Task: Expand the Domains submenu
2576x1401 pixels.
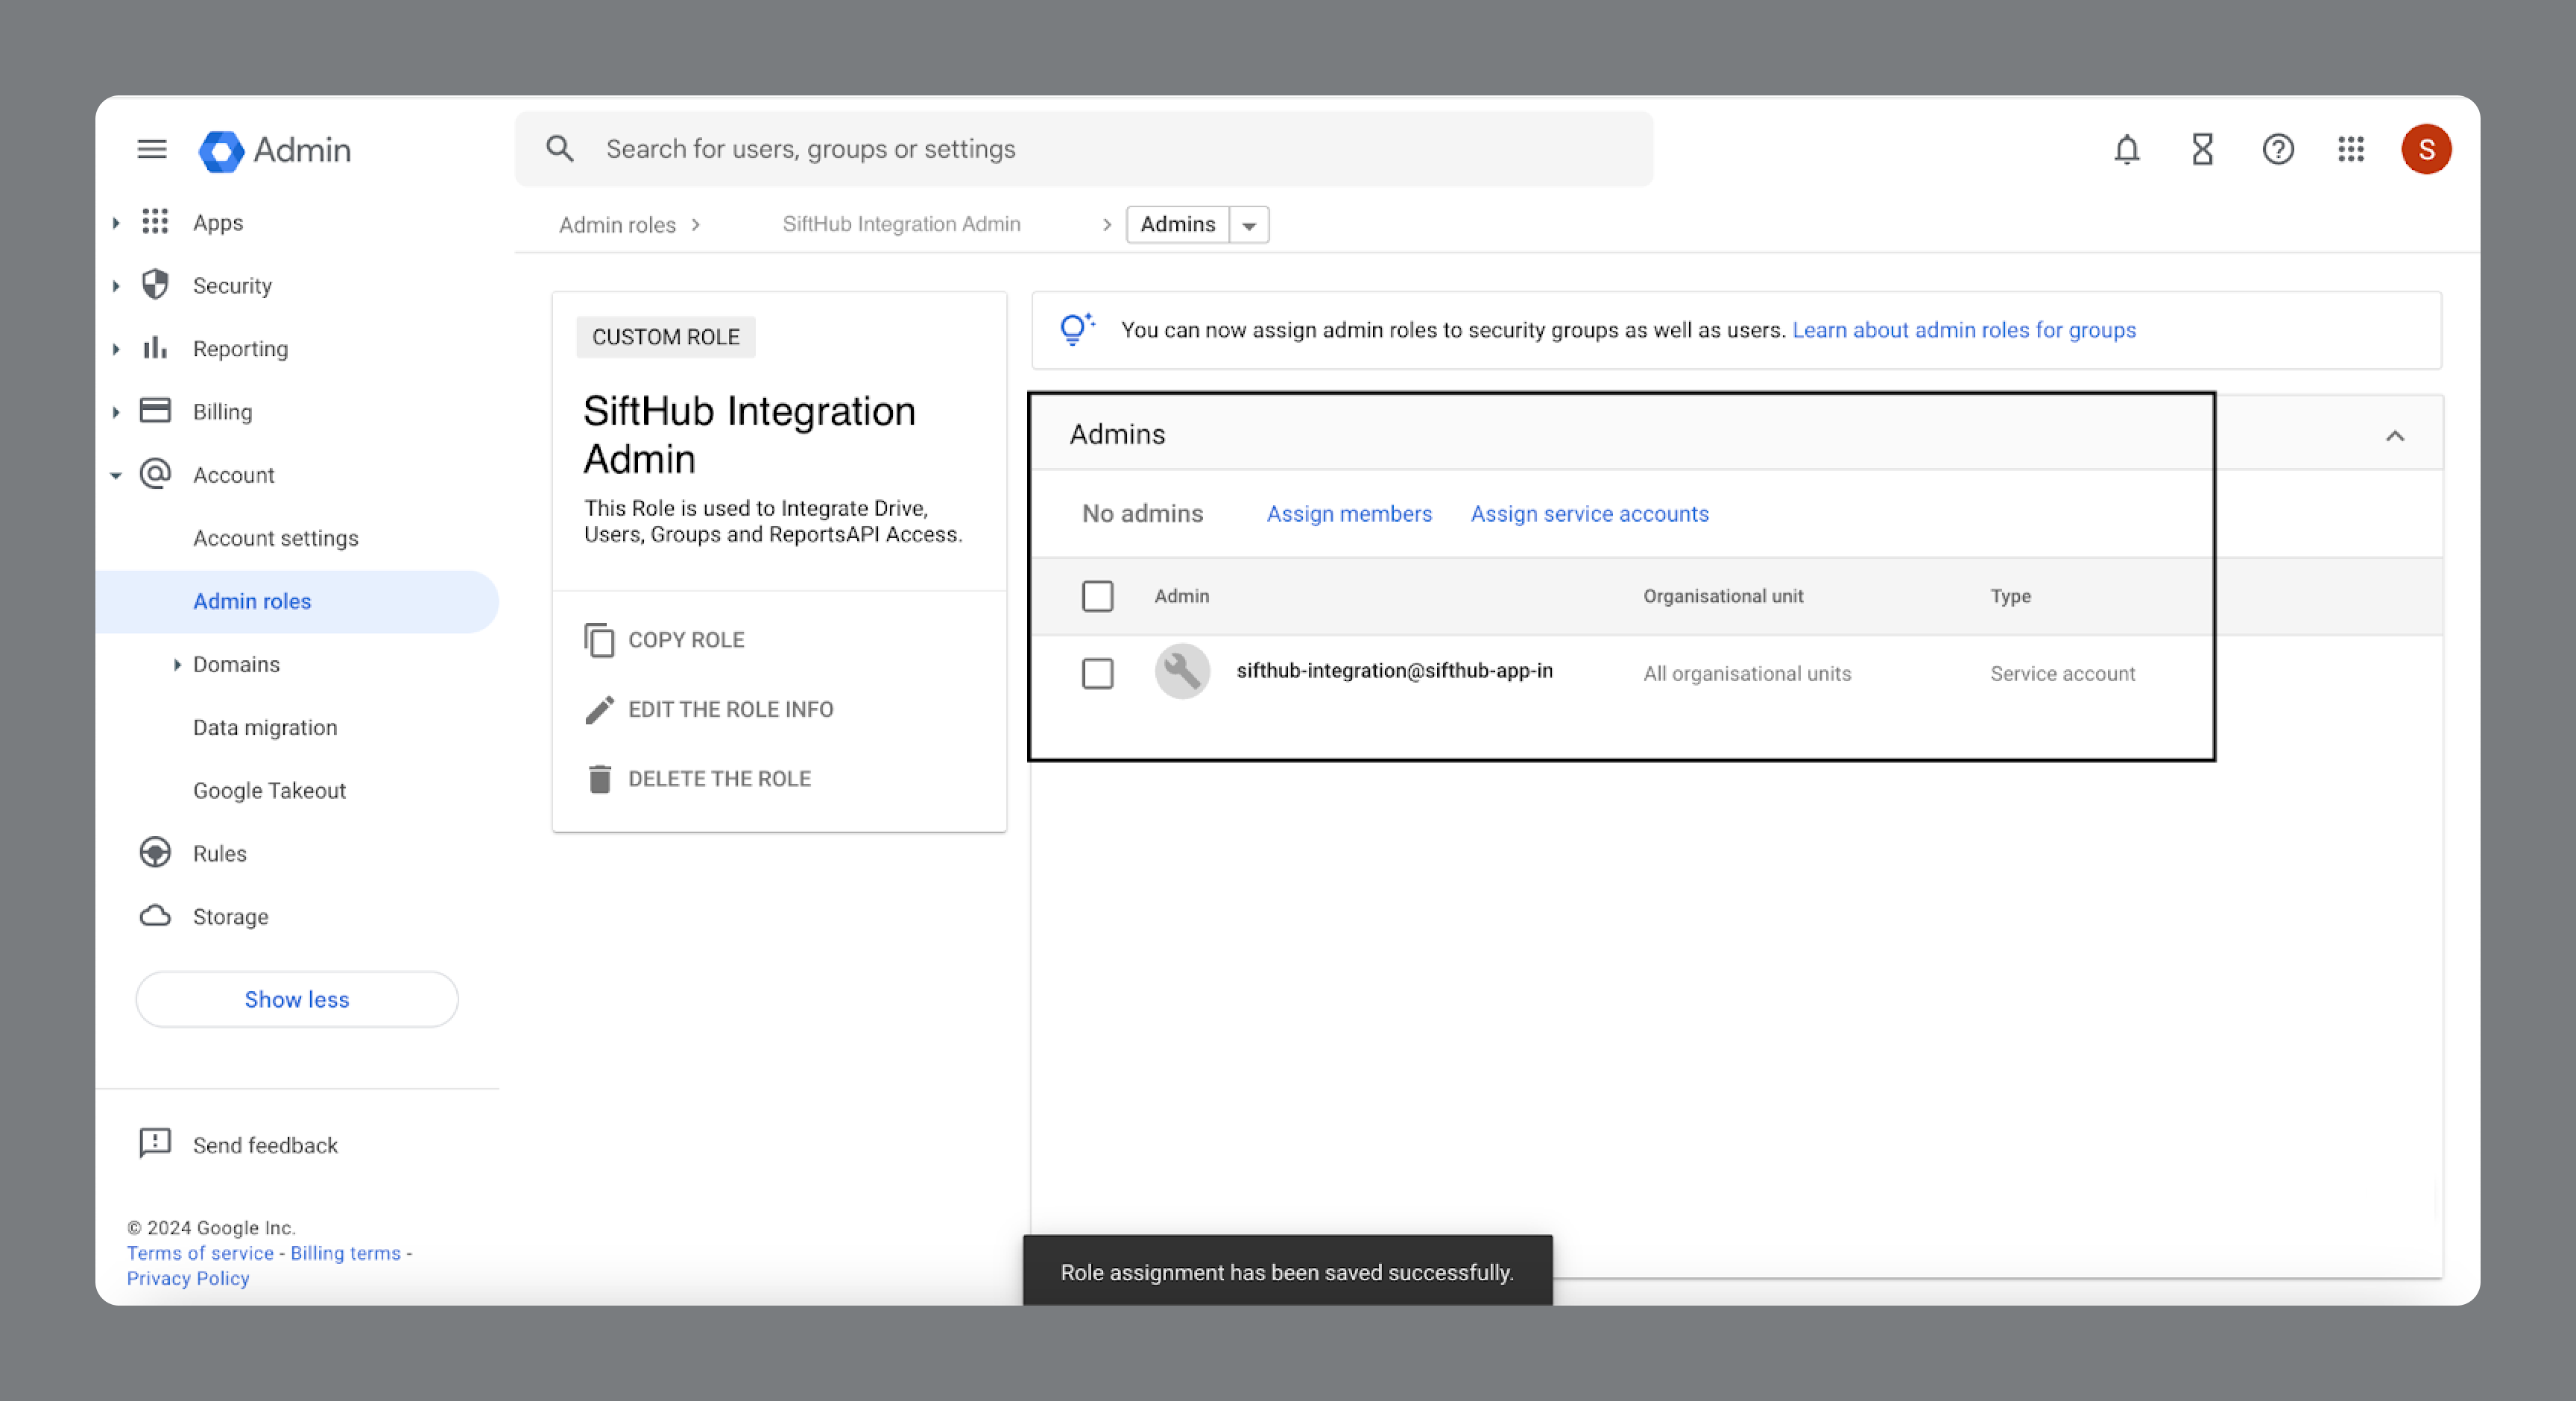Action: tap(177, 665)
